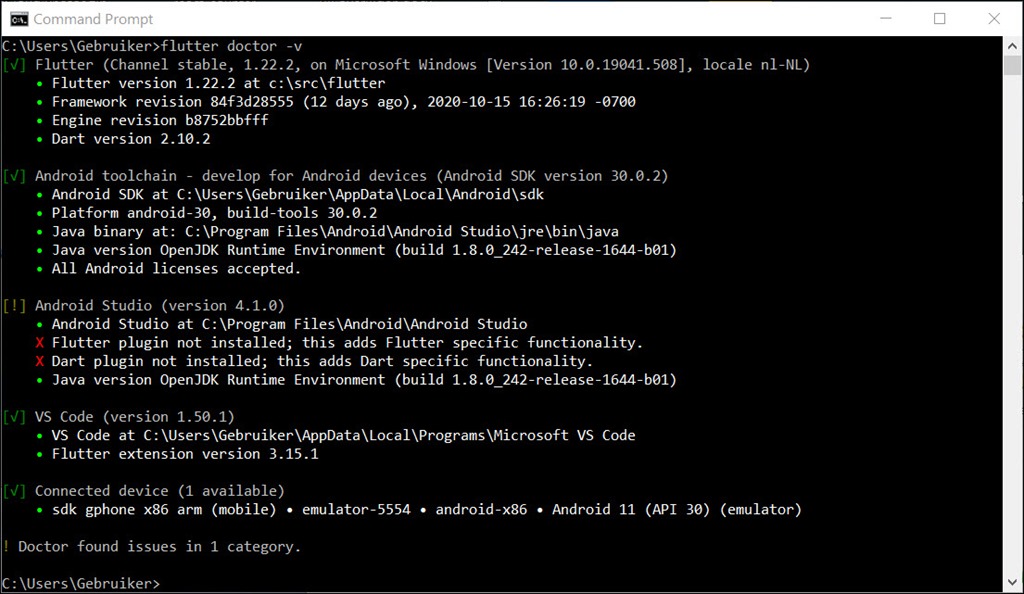Click the warning mark beside Android Studio
This screenshot has width=1024, height=594.
[x=14, y=305]
